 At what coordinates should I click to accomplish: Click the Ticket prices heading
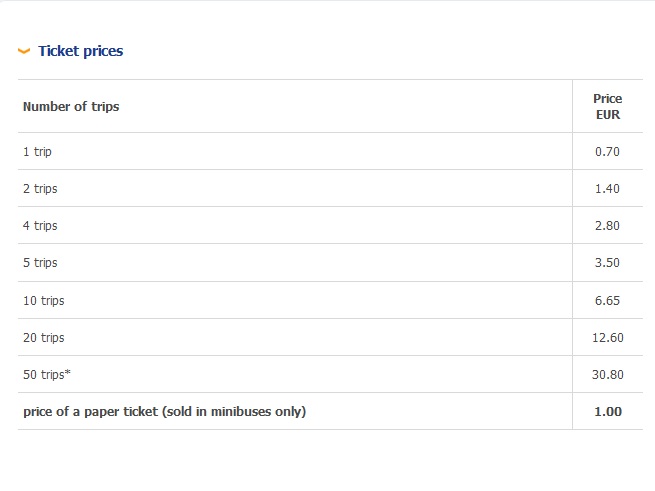click(x=80, y=51)
